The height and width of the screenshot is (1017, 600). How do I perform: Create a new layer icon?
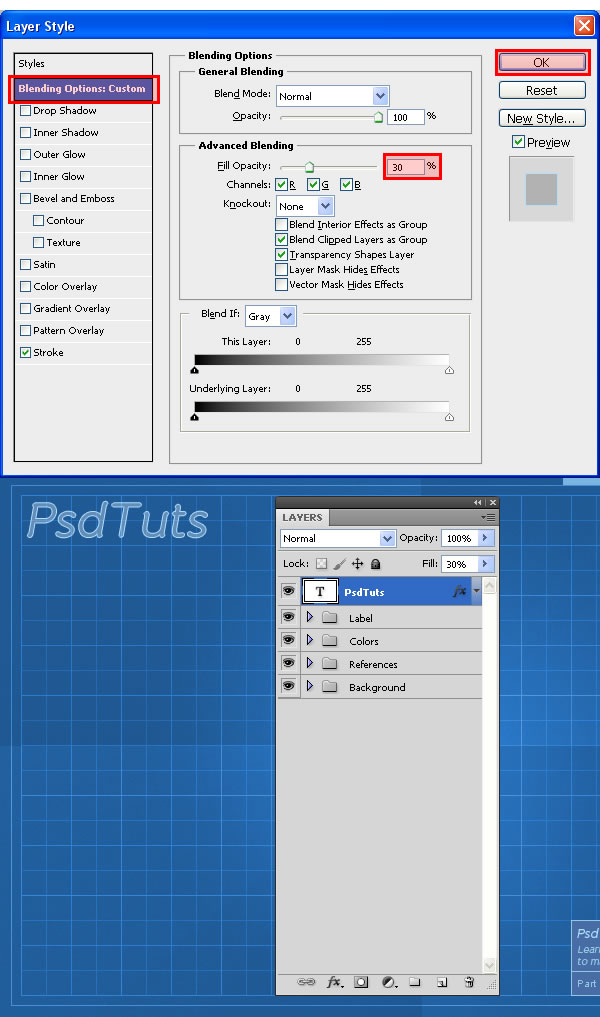[x=442, y=982]
